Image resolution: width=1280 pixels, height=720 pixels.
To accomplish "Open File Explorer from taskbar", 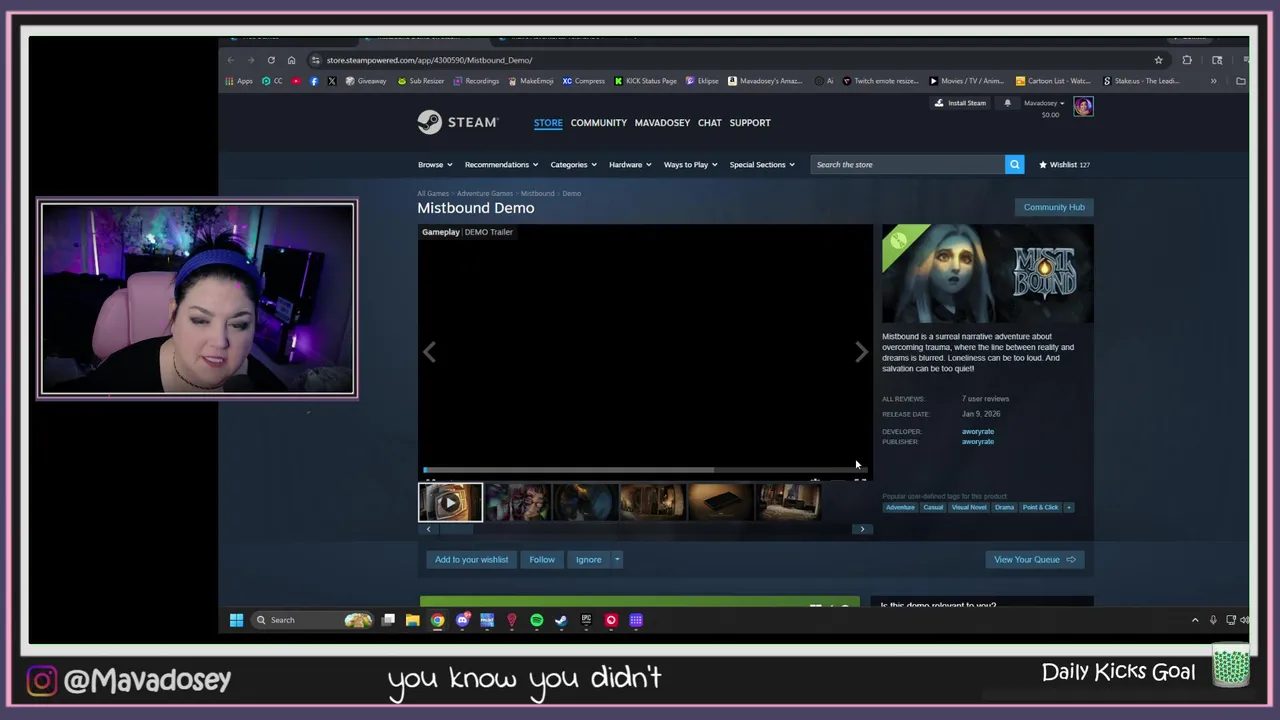I will [412, 620].
